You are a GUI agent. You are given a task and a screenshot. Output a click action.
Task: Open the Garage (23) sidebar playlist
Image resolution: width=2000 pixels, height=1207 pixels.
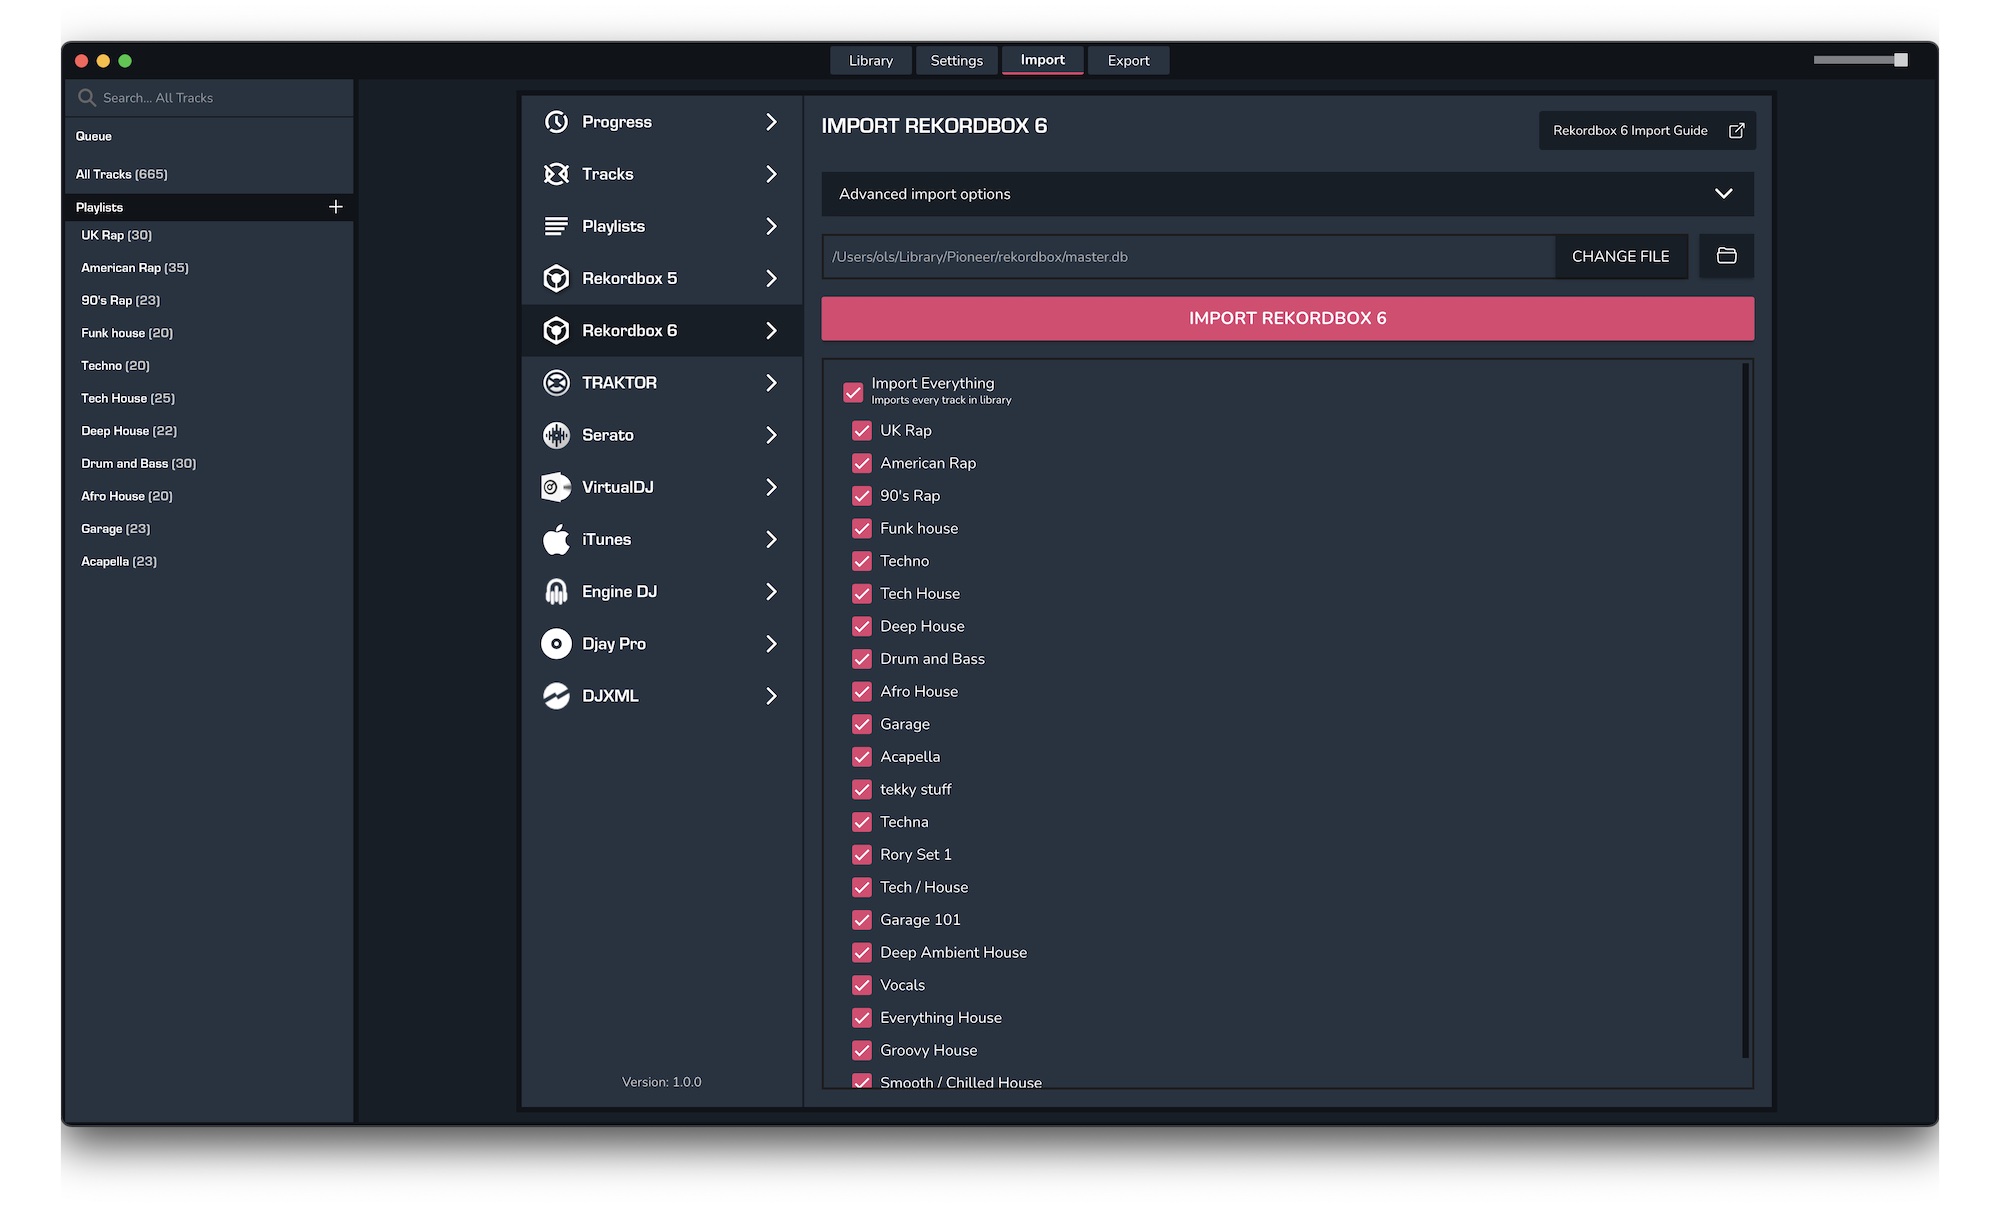point(116,529)
